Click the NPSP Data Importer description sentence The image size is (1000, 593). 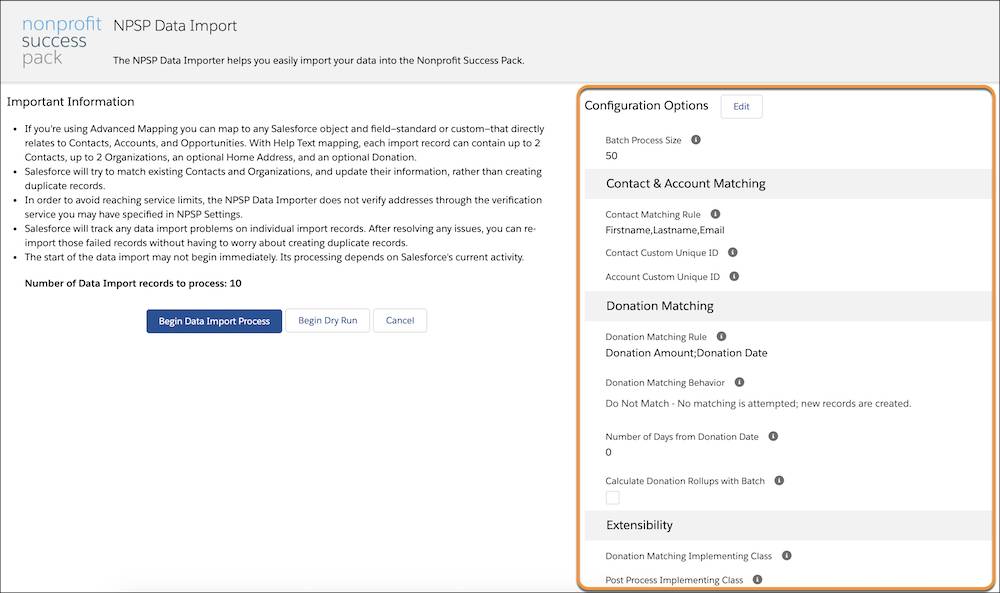pyautogui.click(x=318, y=61)
